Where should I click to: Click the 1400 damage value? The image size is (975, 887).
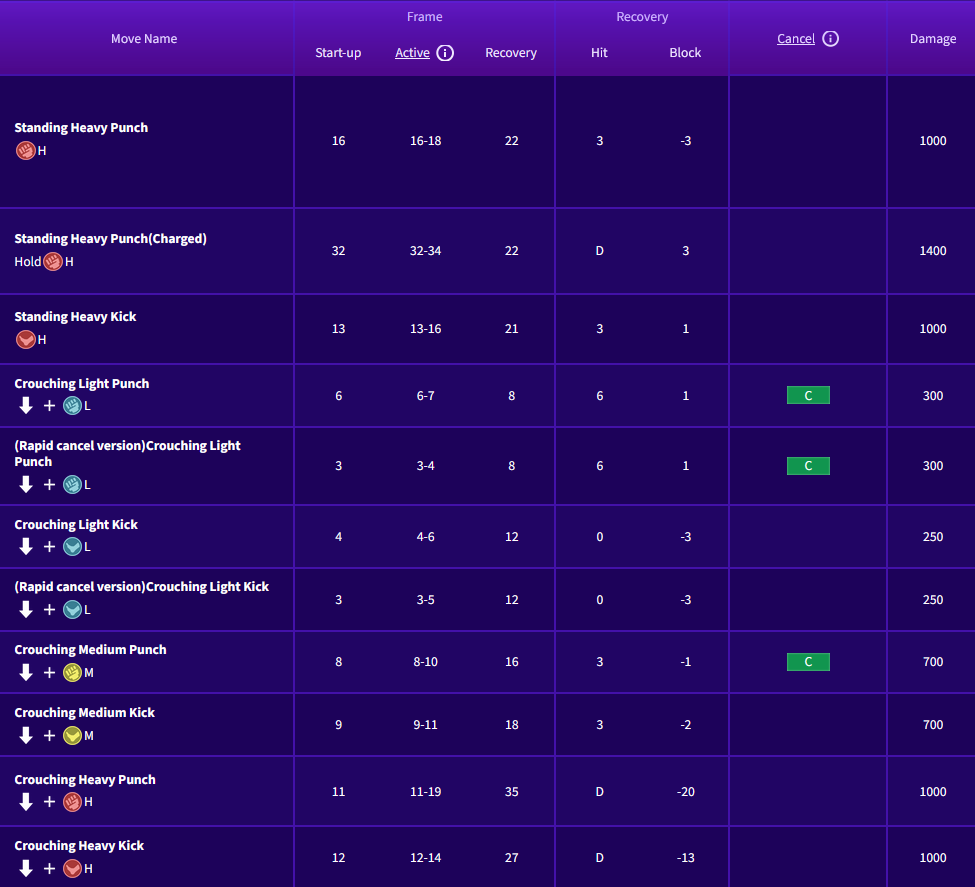click(x=933, y=251)
